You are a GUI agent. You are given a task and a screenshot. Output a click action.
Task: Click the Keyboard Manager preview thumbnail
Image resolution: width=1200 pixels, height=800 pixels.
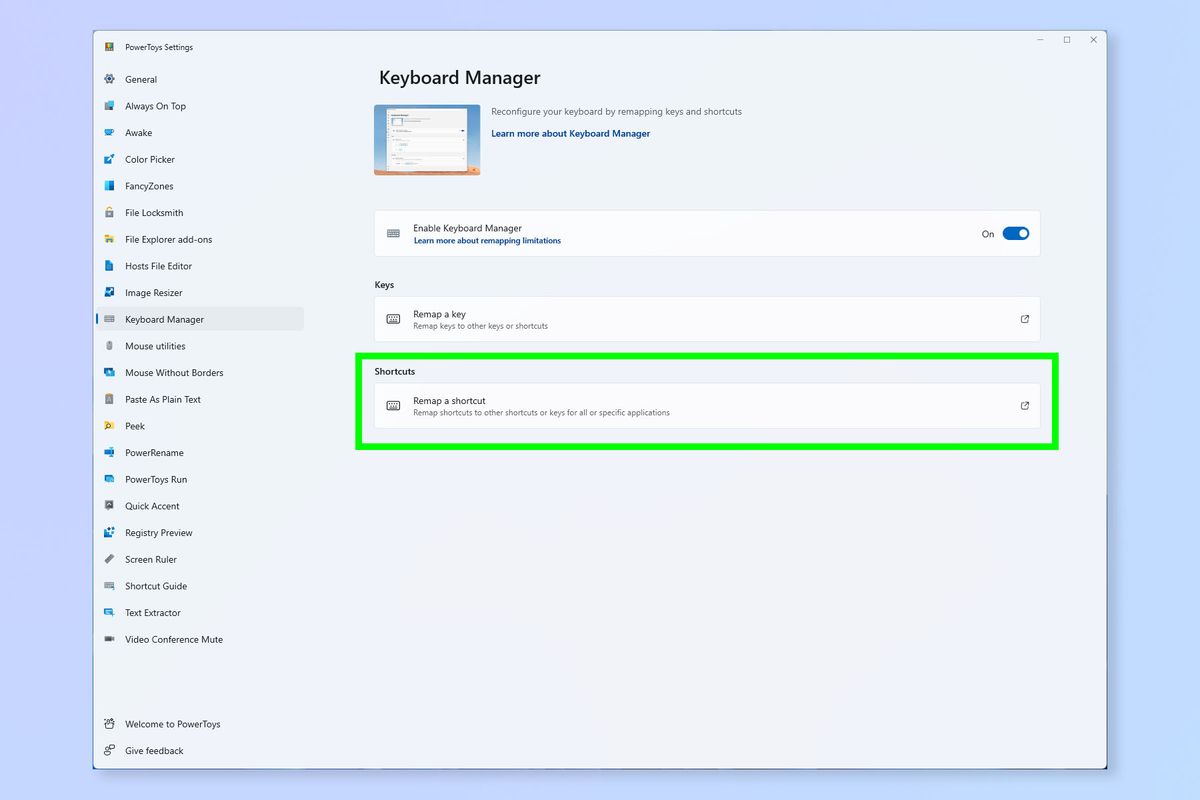click(427, 139)
